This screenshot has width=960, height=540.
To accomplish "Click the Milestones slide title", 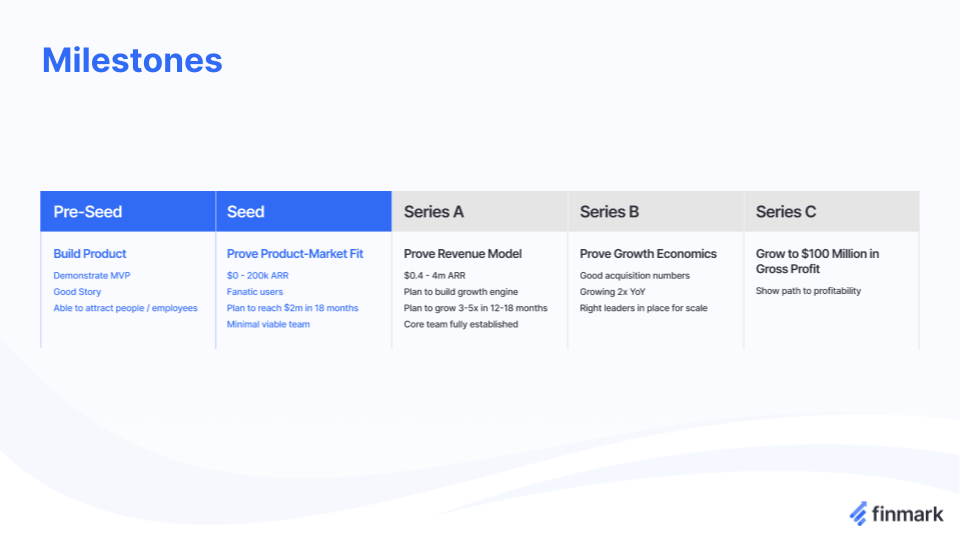I will [132, 61].
